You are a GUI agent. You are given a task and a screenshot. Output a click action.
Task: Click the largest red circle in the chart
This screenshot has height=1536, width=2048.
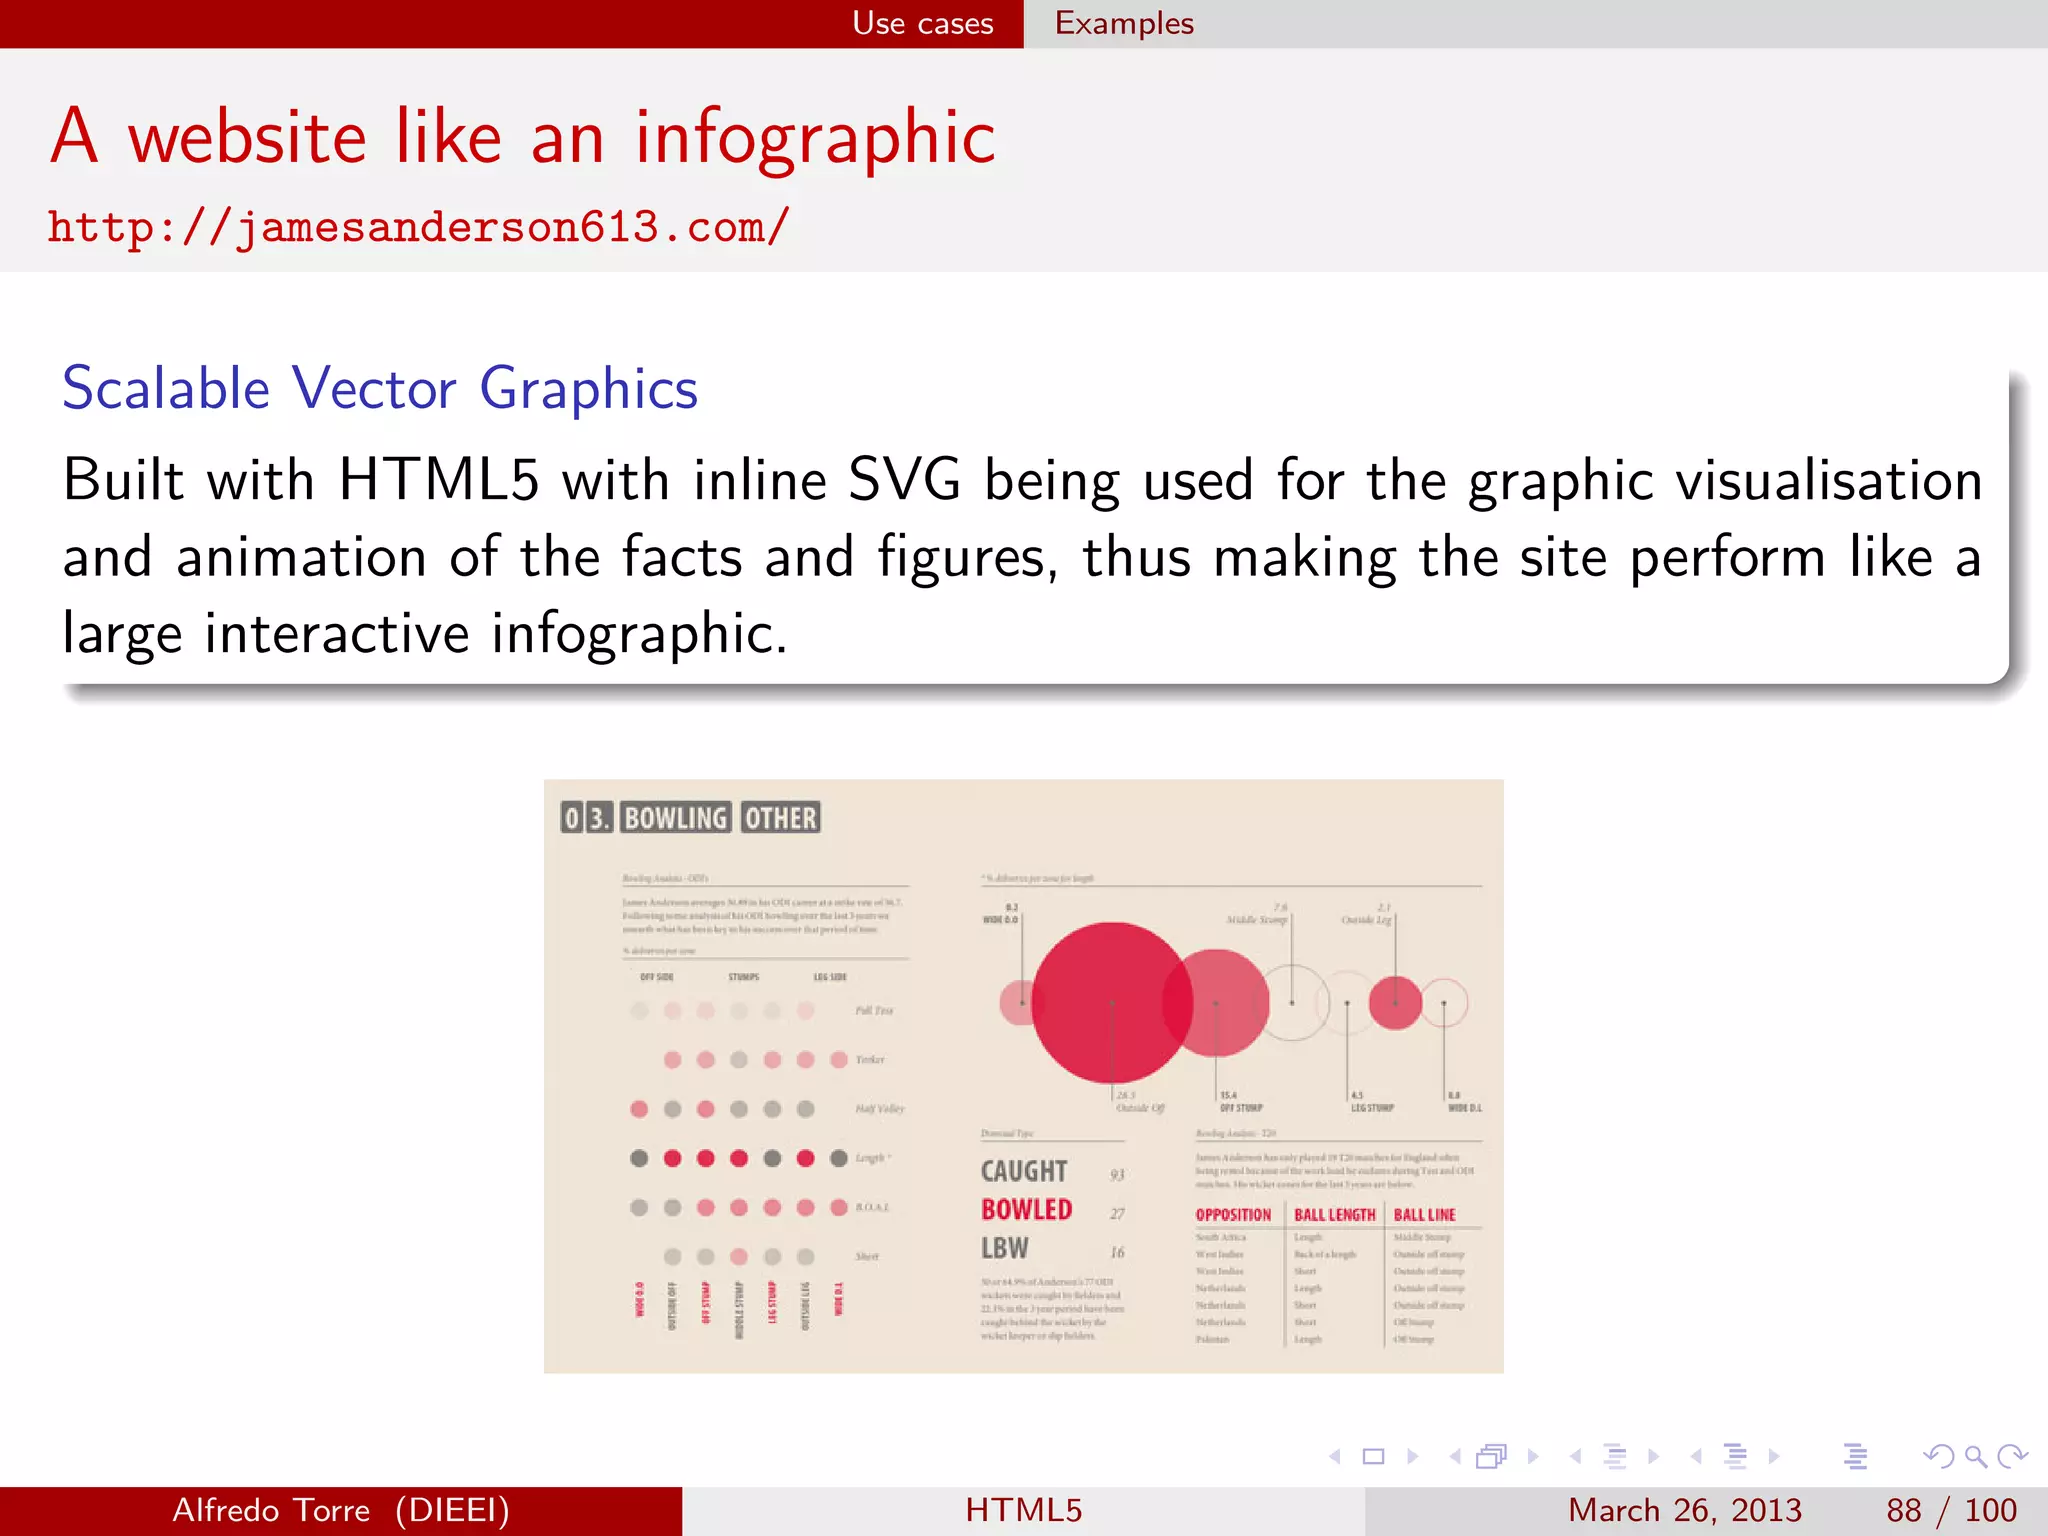tap(1112, 1002)
